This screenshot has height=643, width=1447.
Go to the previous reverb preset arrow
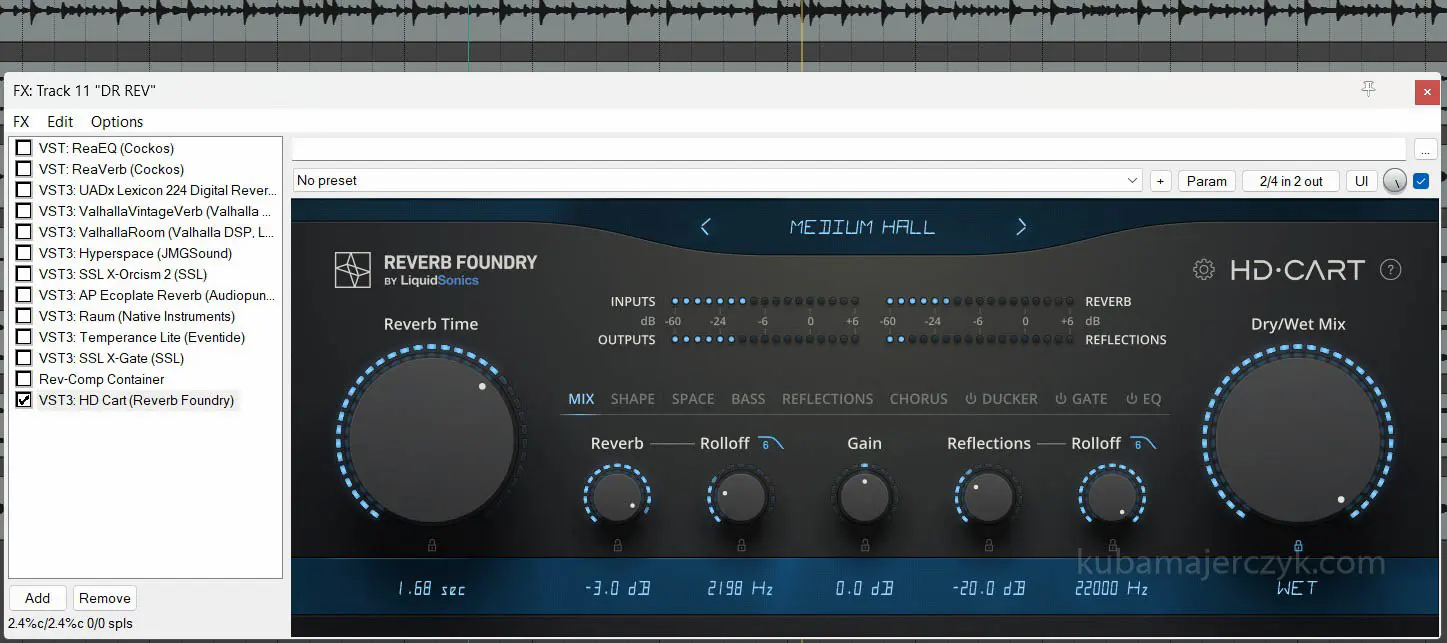point(705,227)
